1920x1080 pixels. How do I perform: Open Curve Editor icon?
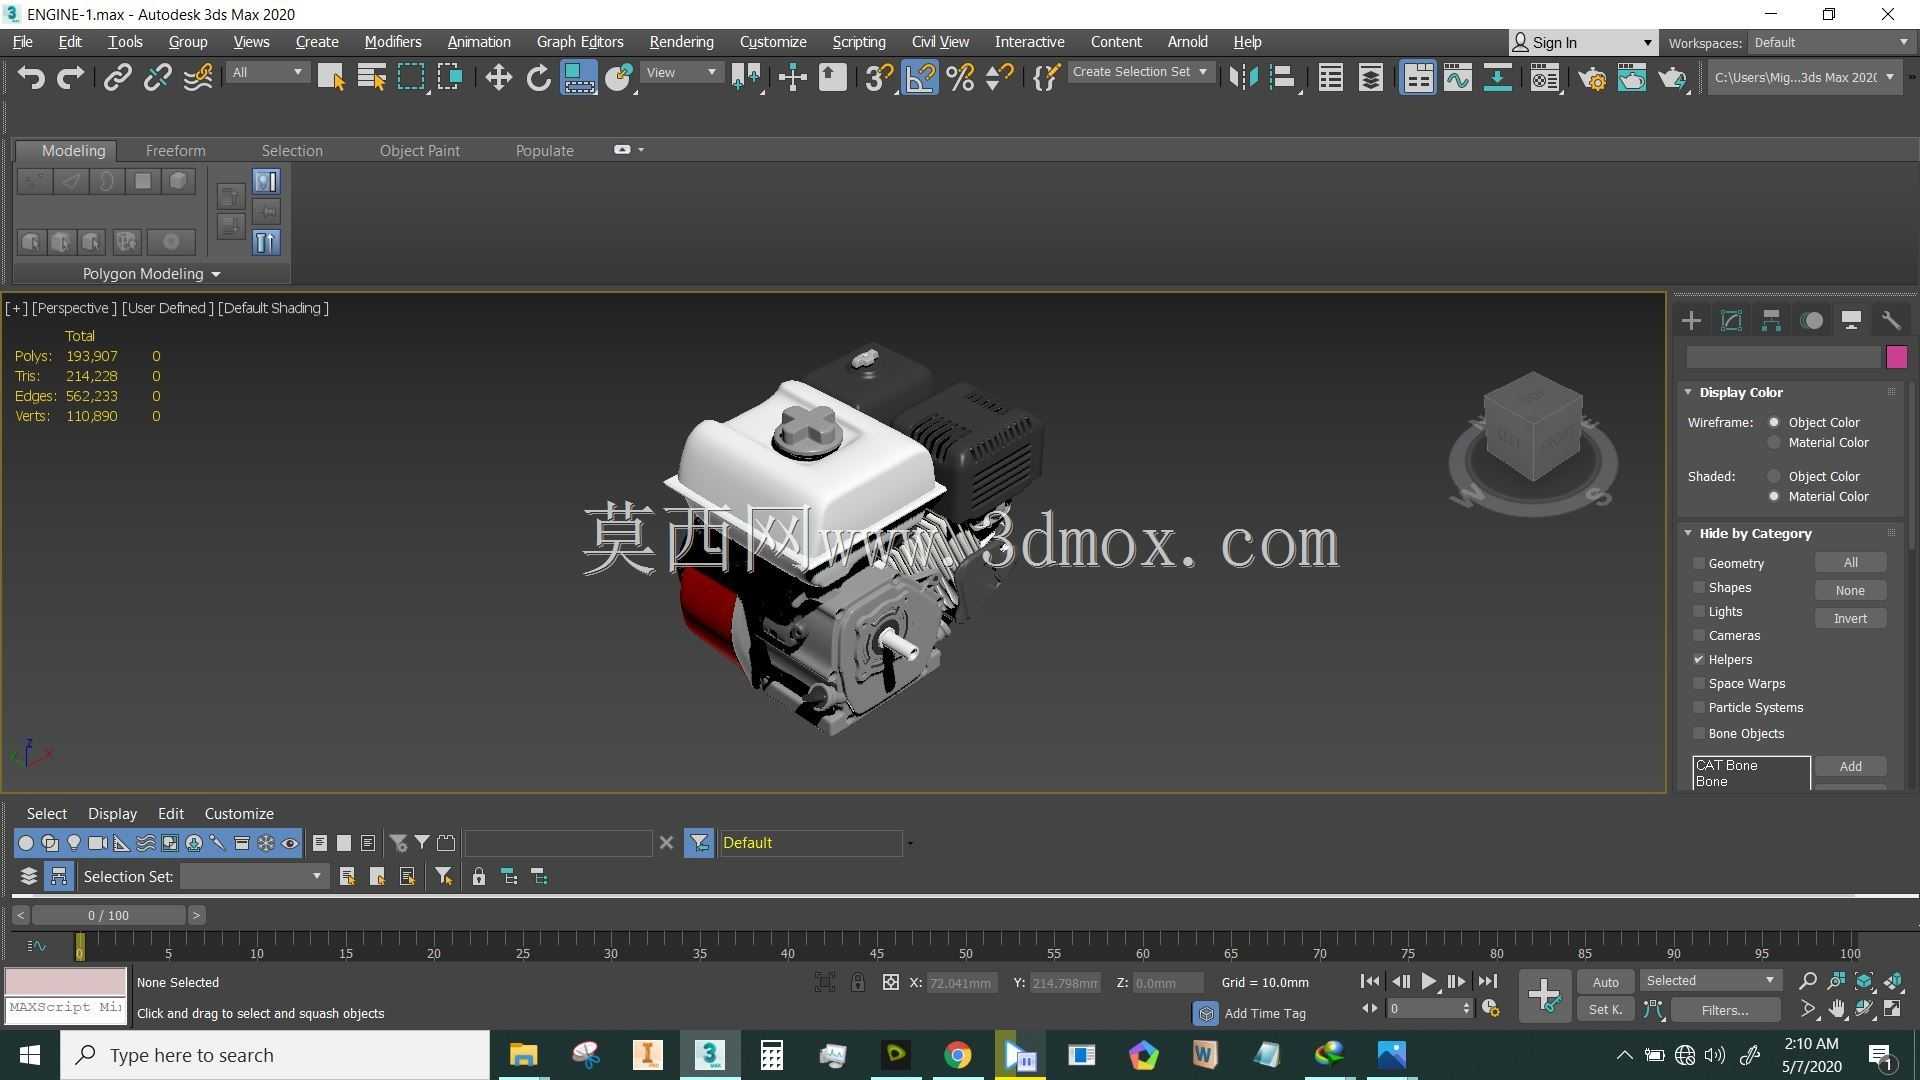[x=1457, y=77]
